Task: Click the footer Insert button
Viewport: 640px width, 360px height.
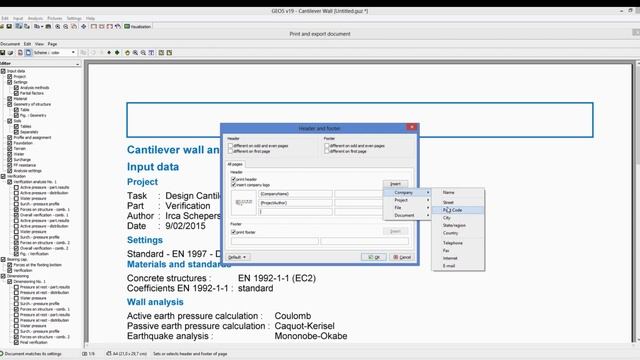Action: [x=395, y=231]
